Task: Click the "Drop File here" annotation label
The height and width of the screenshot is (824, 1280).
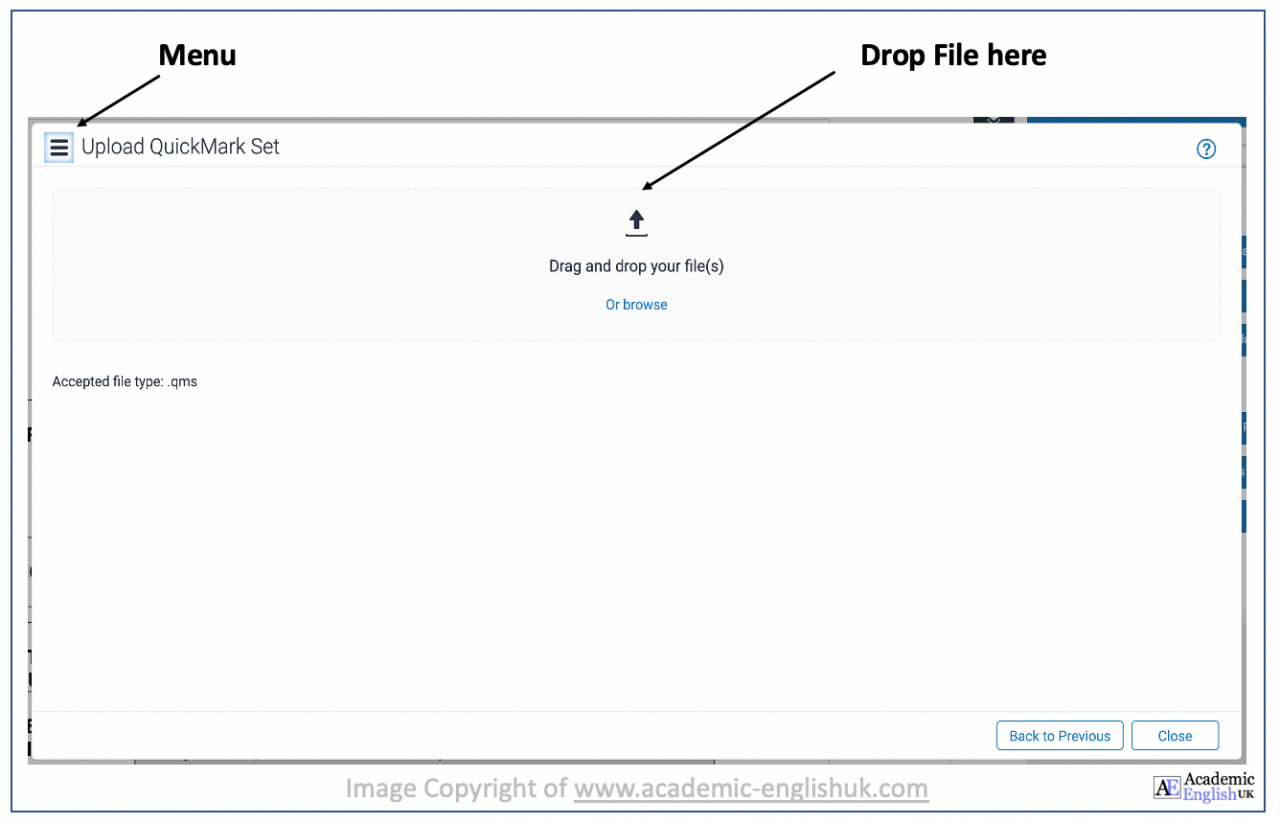Action: click(x=953, y=56)
